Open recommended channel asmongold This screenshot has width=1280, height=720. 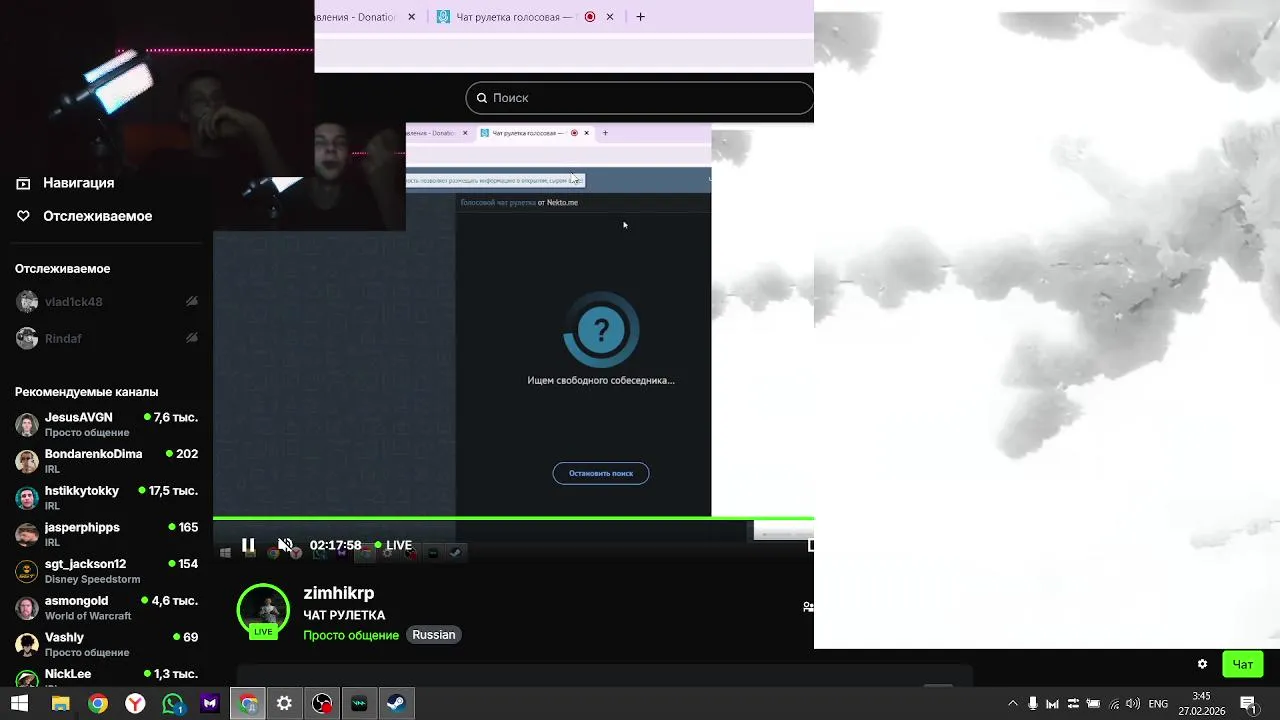(107, 608)
